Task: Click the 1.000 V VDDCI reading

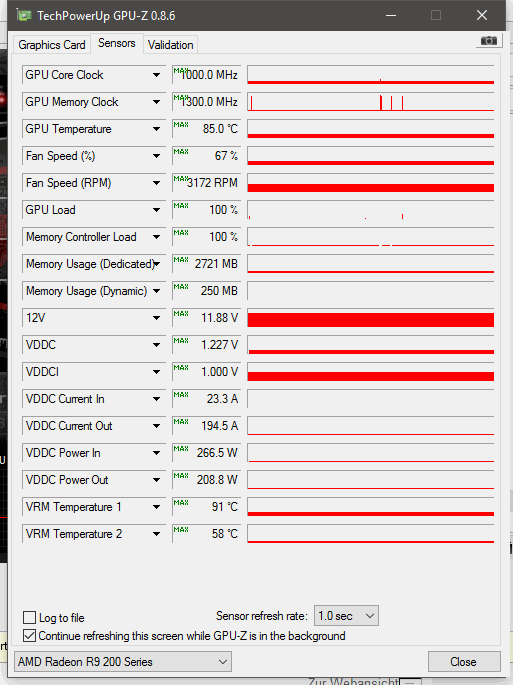Action: [x=206, y=372]
